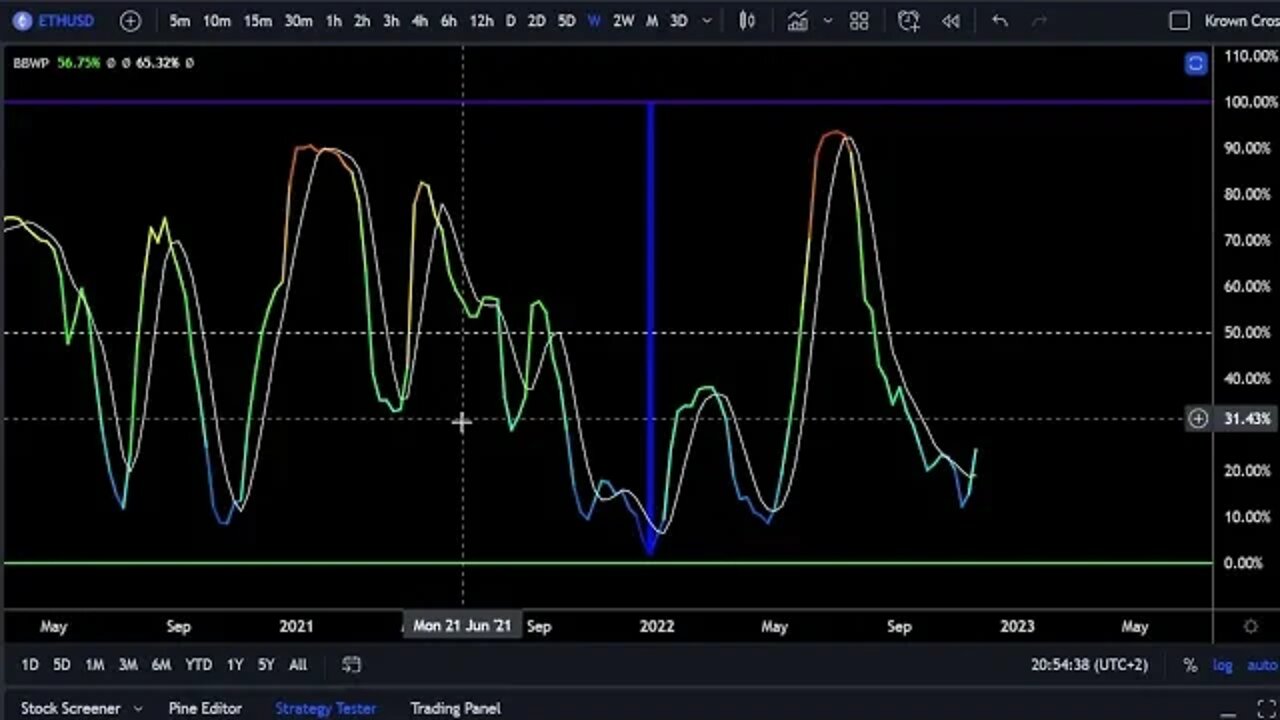Start bar replay mode
Viewport: 1280px width, 720px height.
click(951, 20)
